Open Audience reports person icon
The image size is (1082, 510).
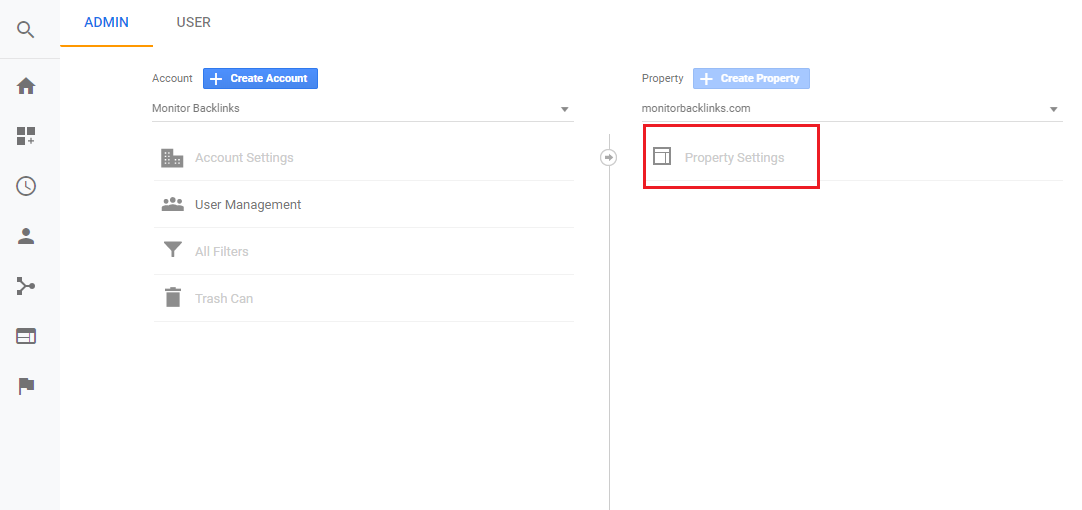tap(26, 236)
